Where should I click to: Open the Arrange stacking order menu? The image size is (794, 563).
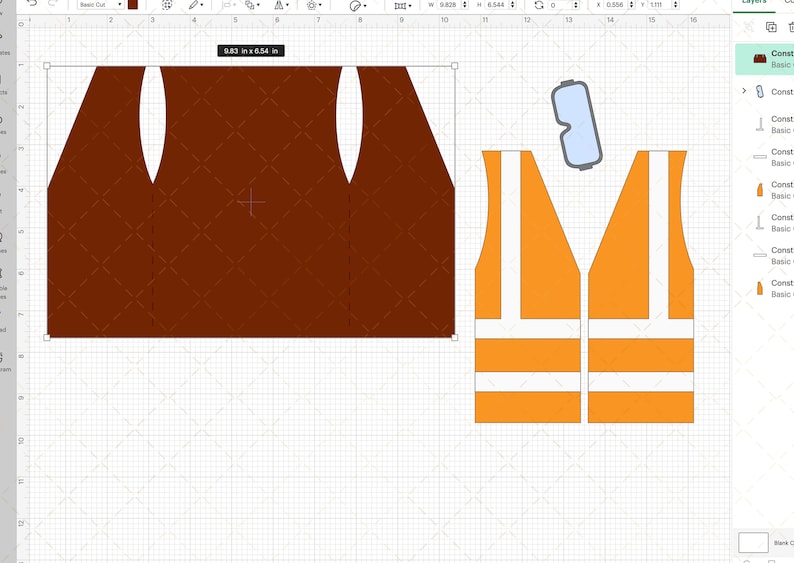pyautogui.click(x=252, y=5)
